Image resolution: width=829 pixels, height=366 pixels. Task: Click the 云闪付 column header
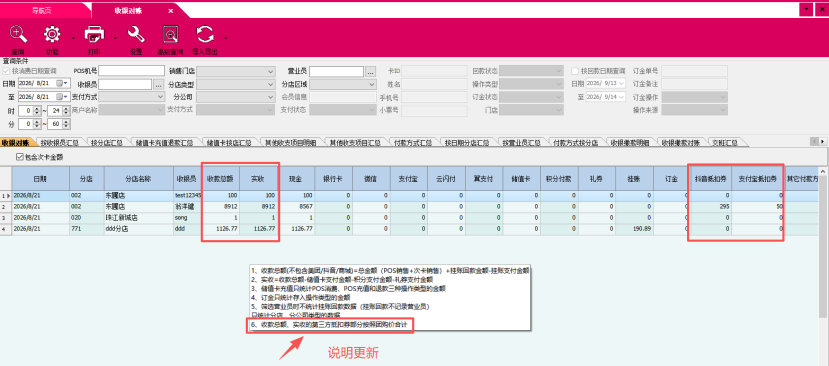tap(447, 179)
